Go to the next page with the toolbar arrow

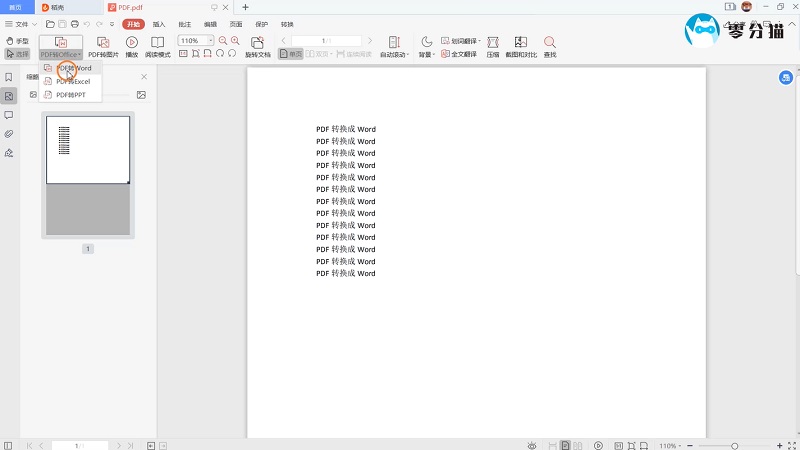pos(370,40)
